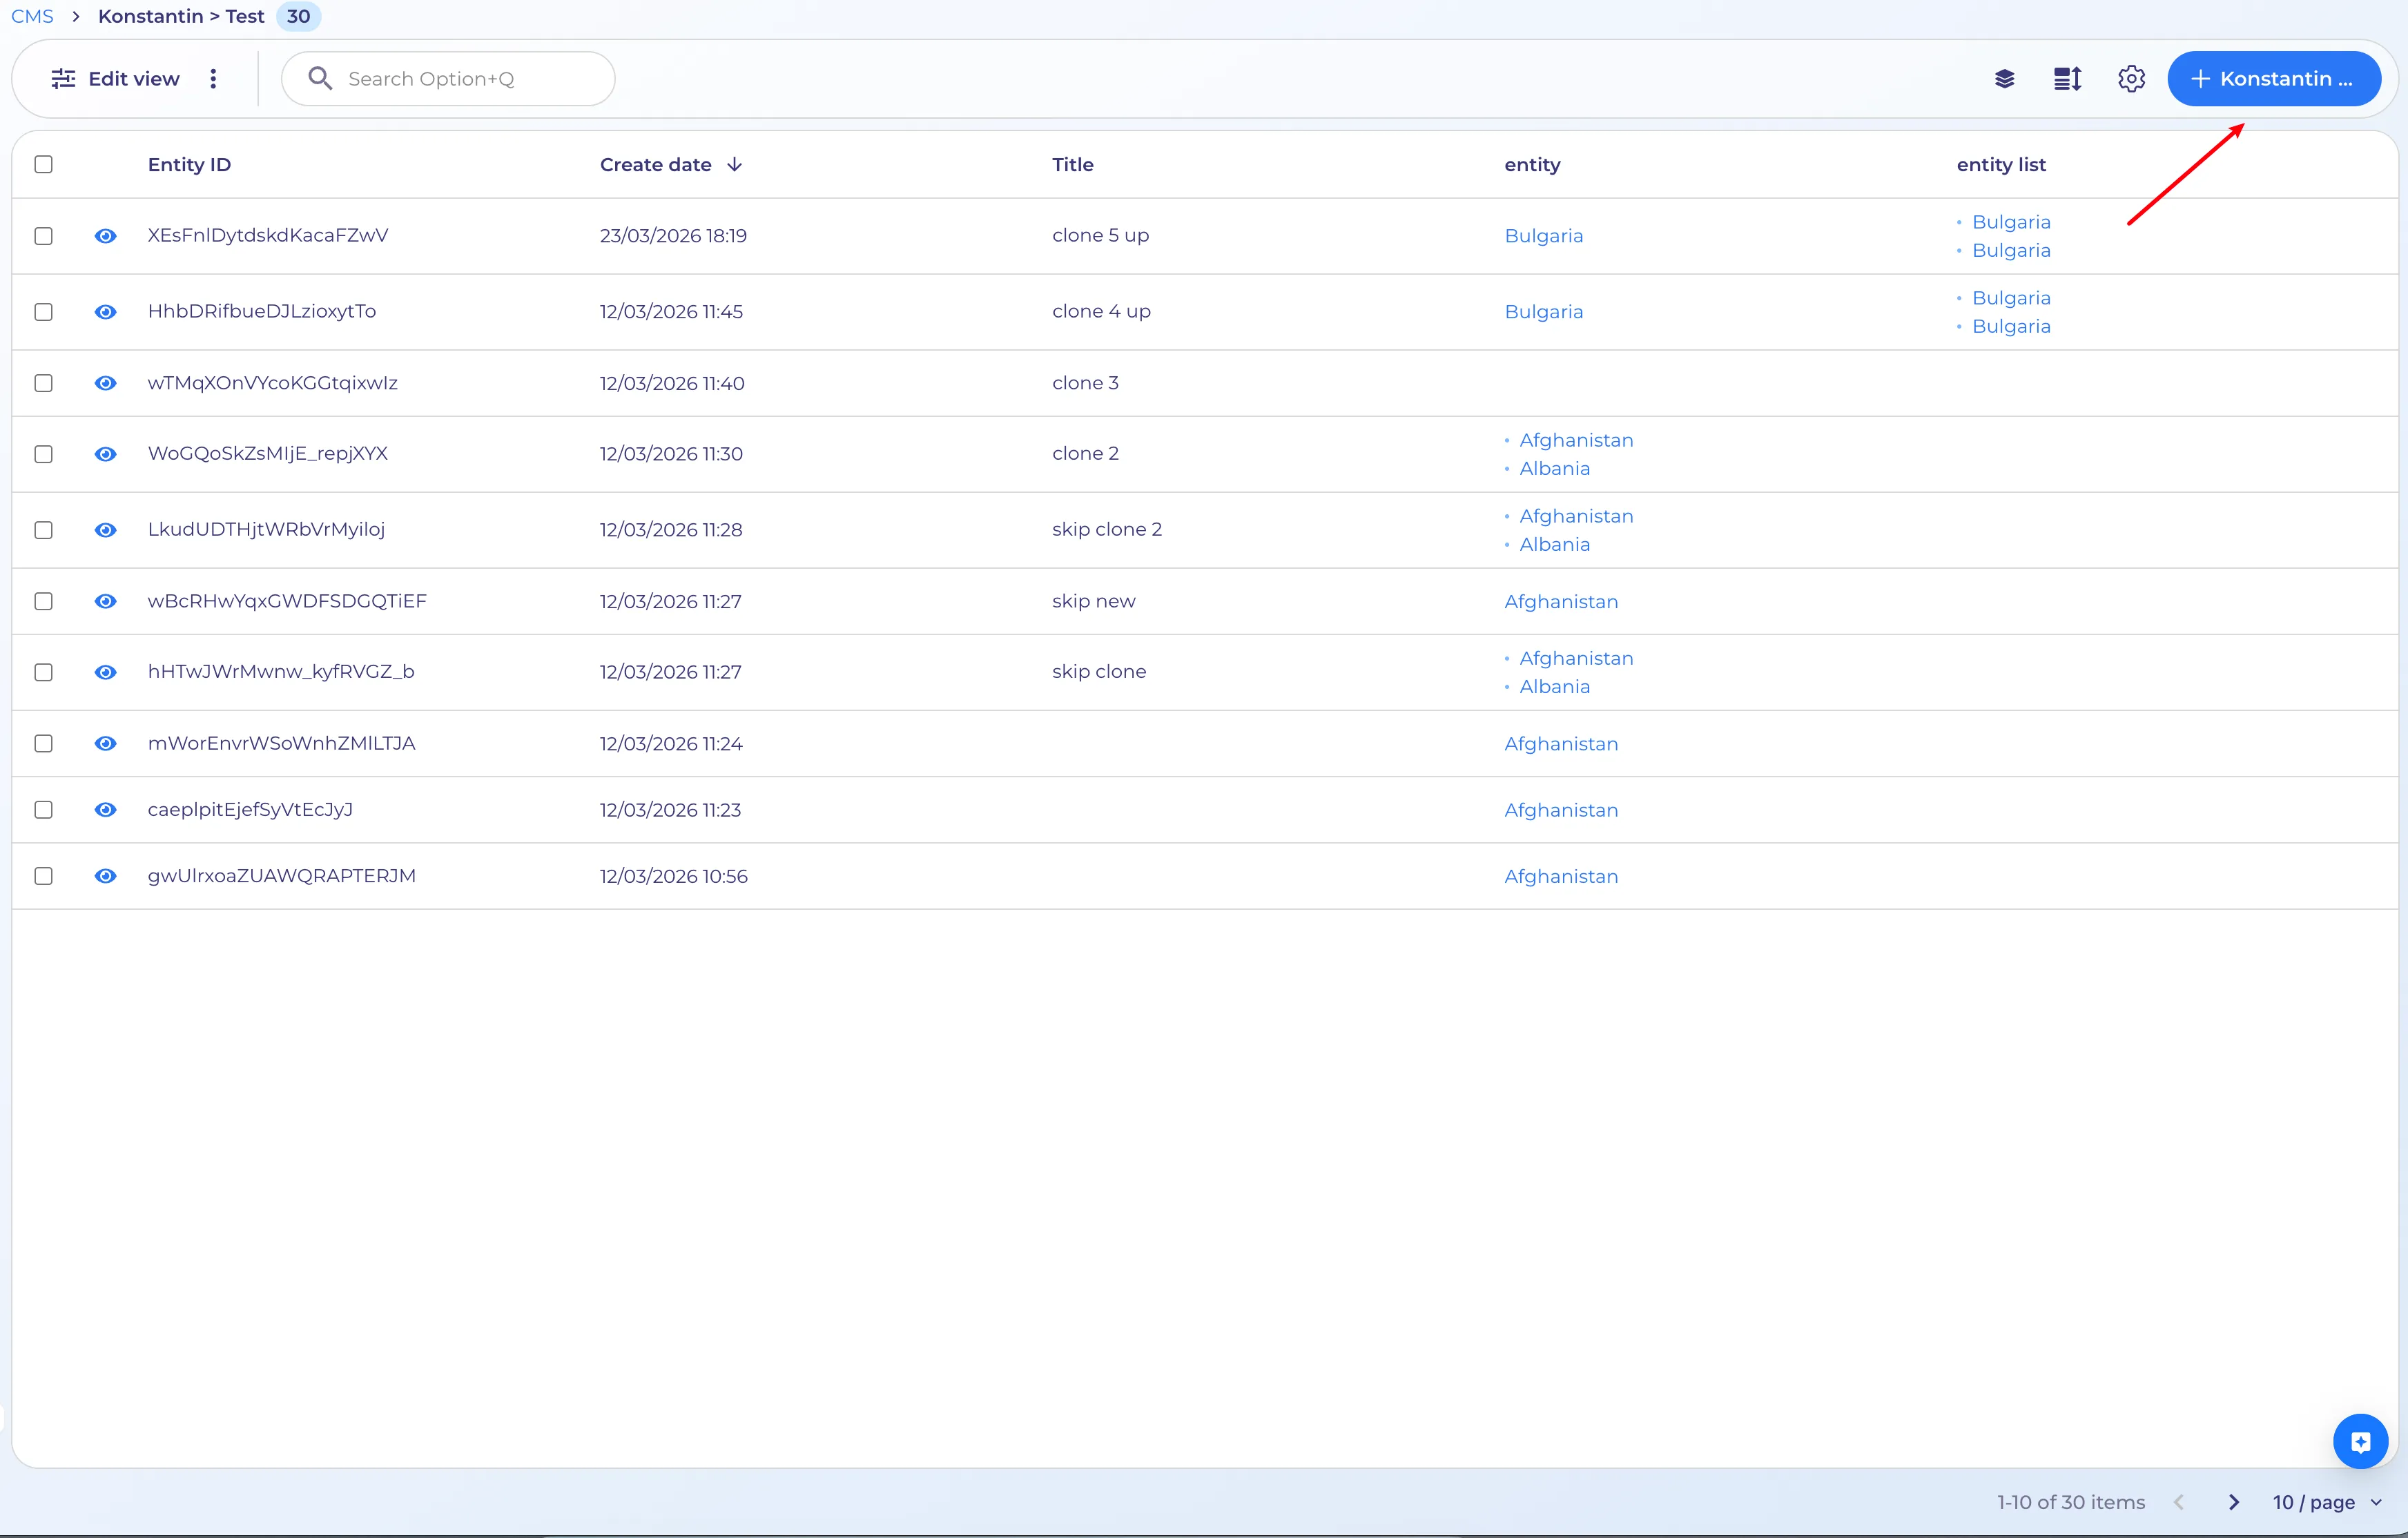Click the Edit view button
This screenshot has width=2408, height=1538.
point(116,79)
